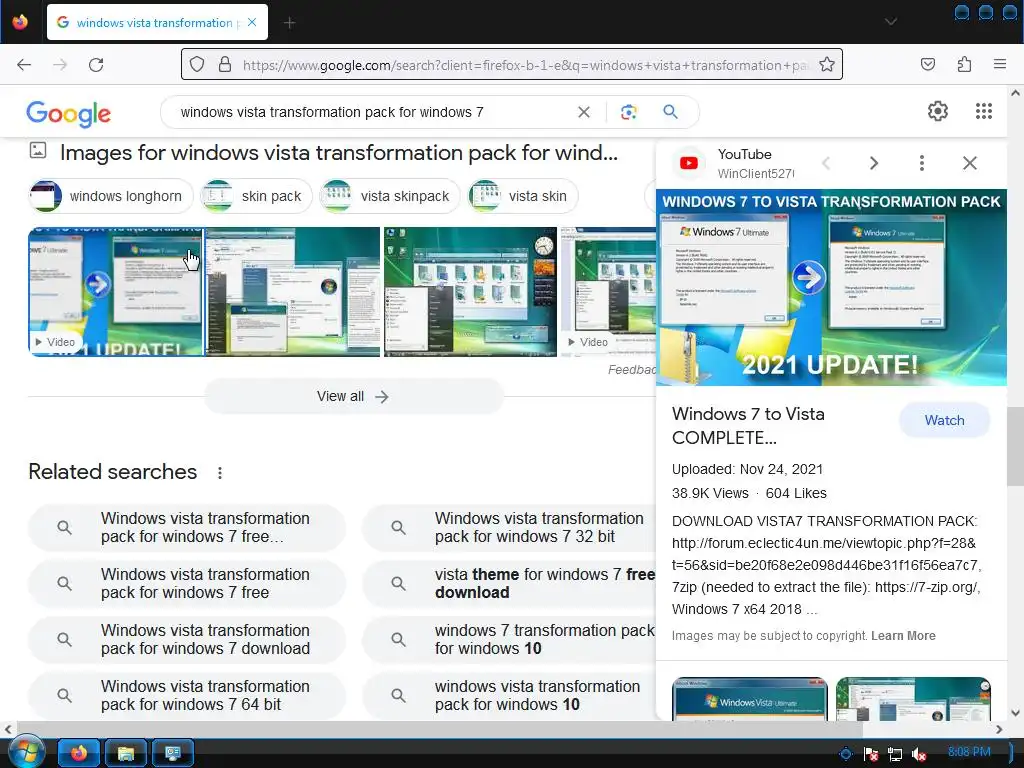Search 'windows vista transformation pack for windows 10'

509,696
